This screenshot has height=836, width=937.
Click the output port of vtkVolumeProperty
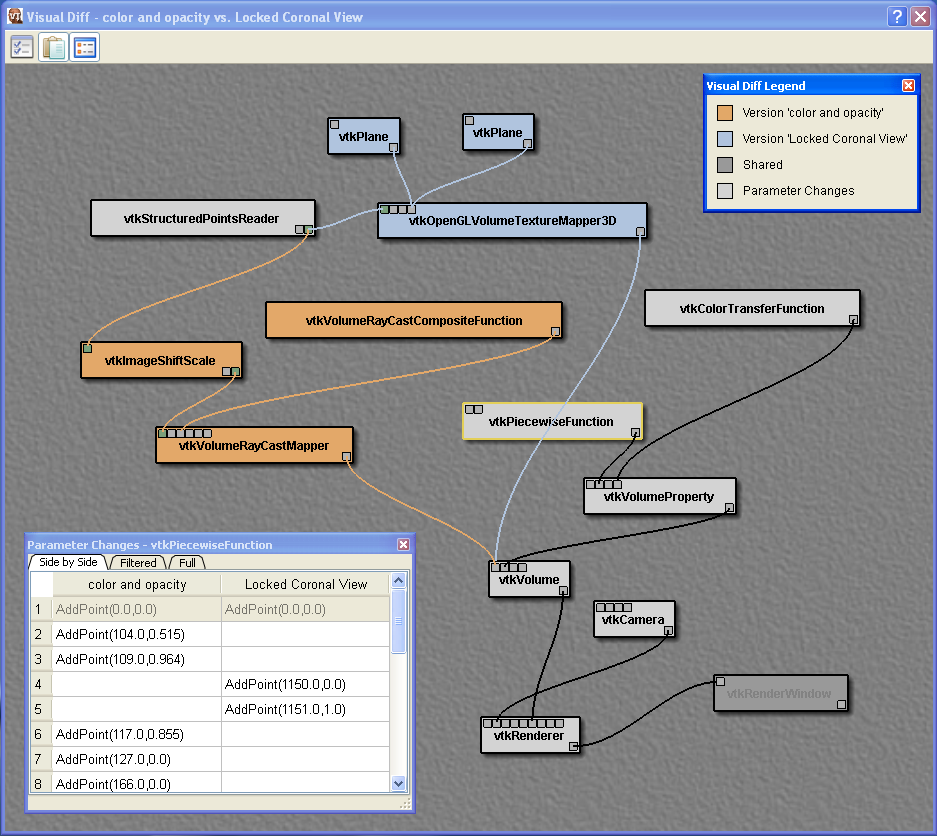729,507
